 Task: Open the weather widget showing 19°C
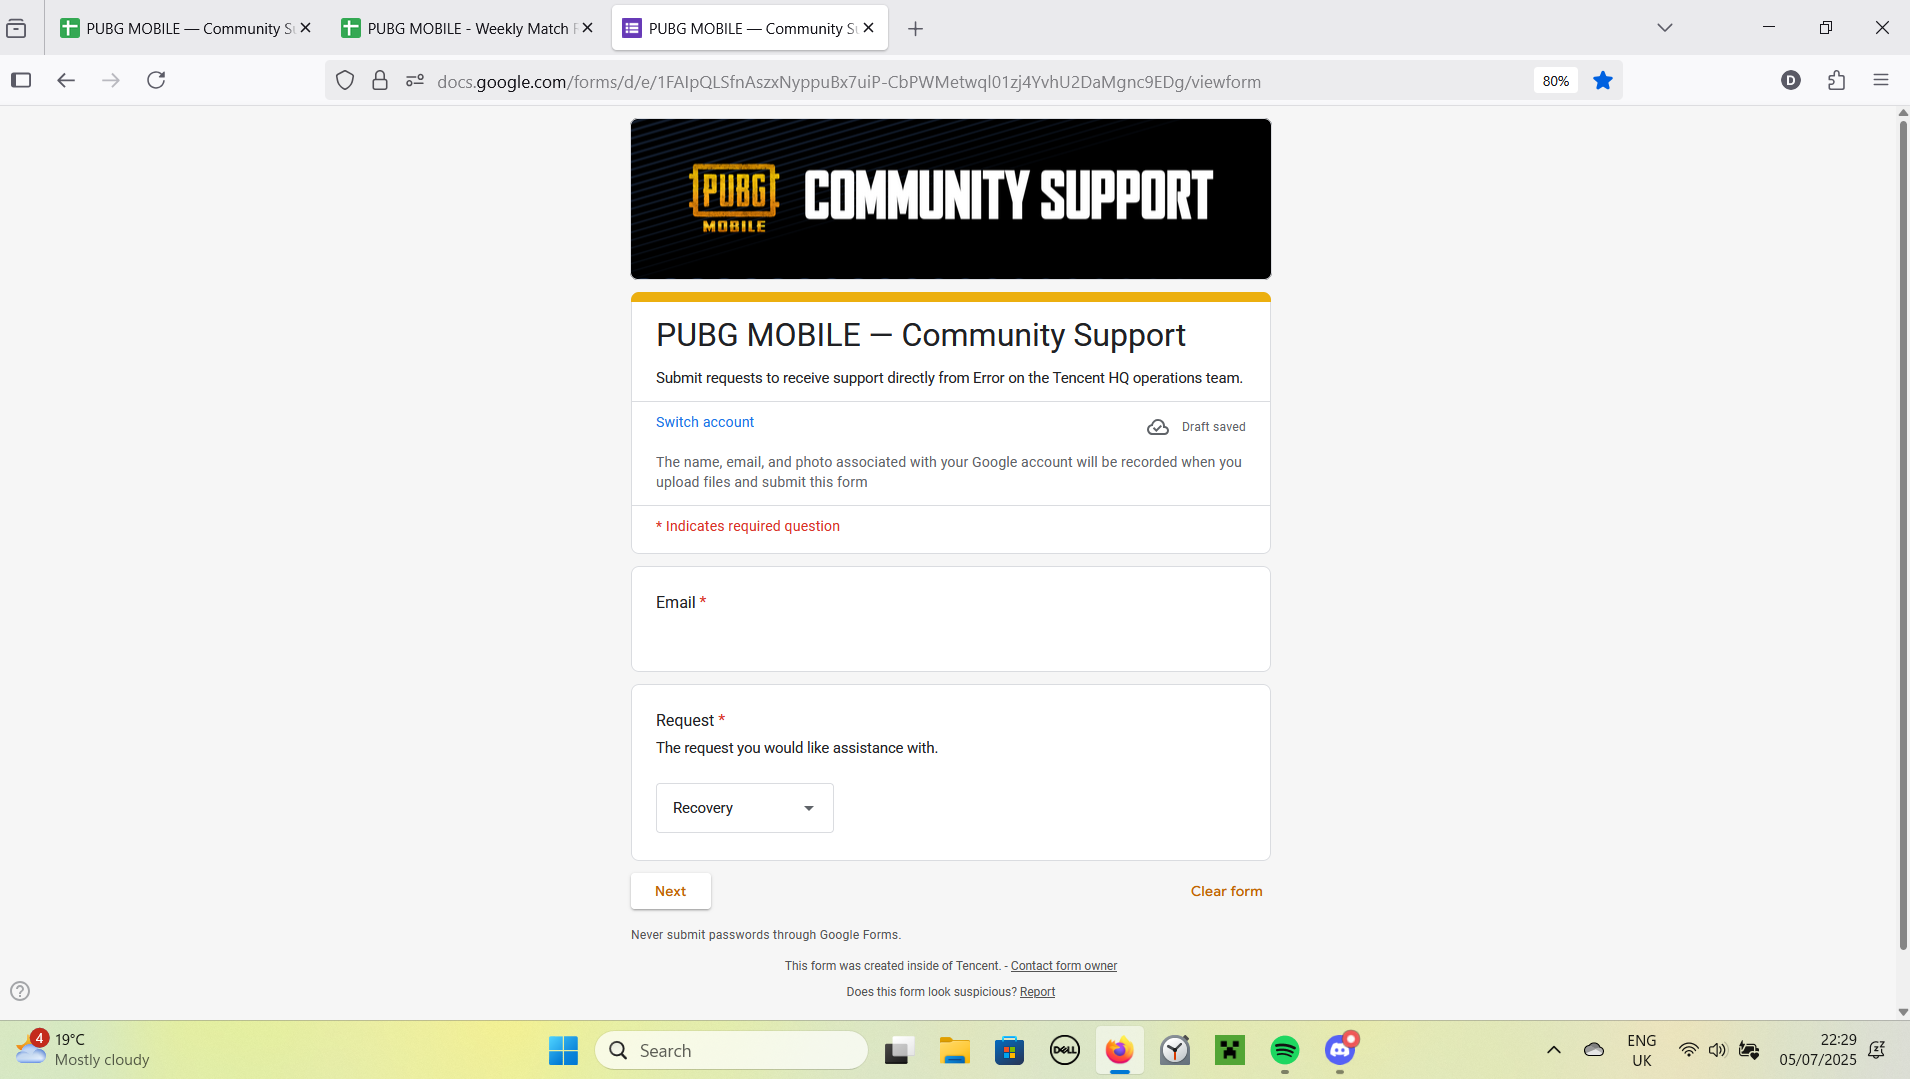[x=82, y=1050]
